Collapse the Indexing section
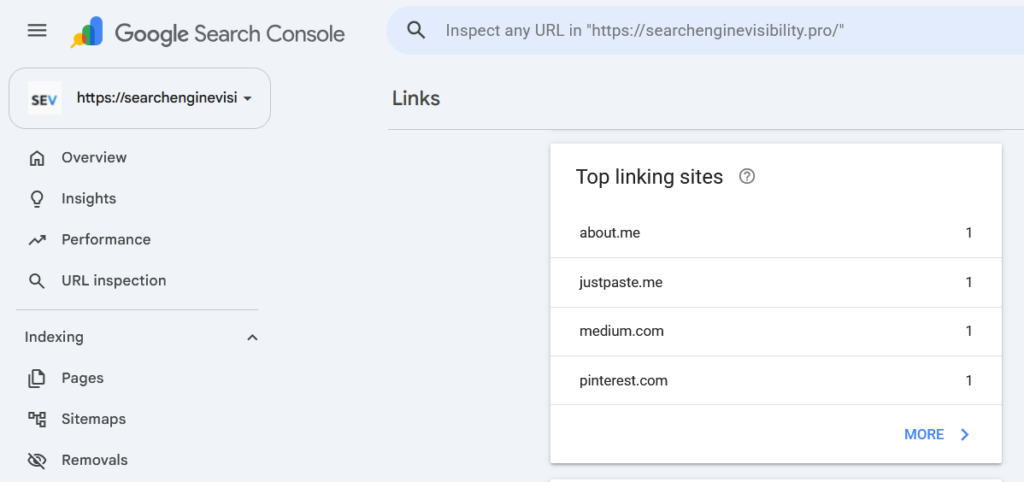 pyautogui.click(x=252, y=338)
